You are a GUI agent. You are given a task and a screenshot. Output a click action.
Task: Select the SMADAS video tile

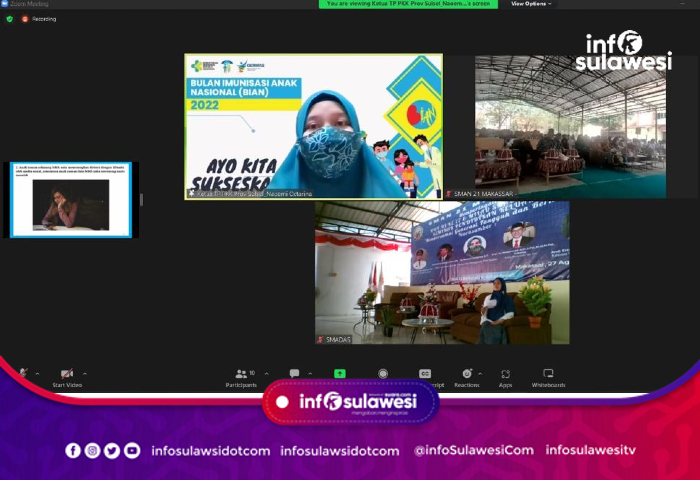pos(442,272)
